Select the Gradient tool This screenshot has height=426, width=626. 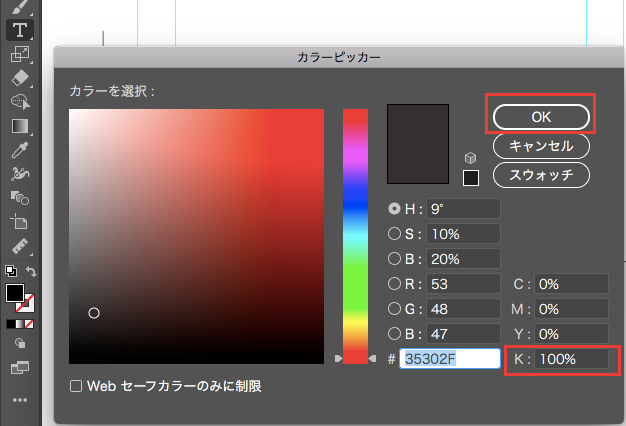pos(19,126)
